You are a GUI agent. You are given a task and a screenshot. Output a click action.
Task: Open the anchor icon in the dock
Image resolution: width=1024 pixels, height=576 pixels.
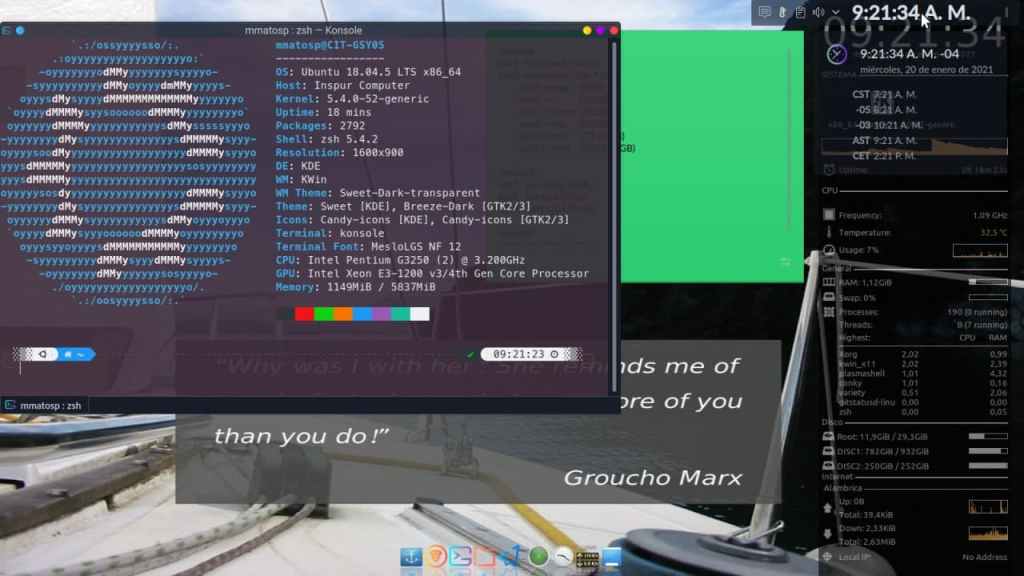[411, 557]
